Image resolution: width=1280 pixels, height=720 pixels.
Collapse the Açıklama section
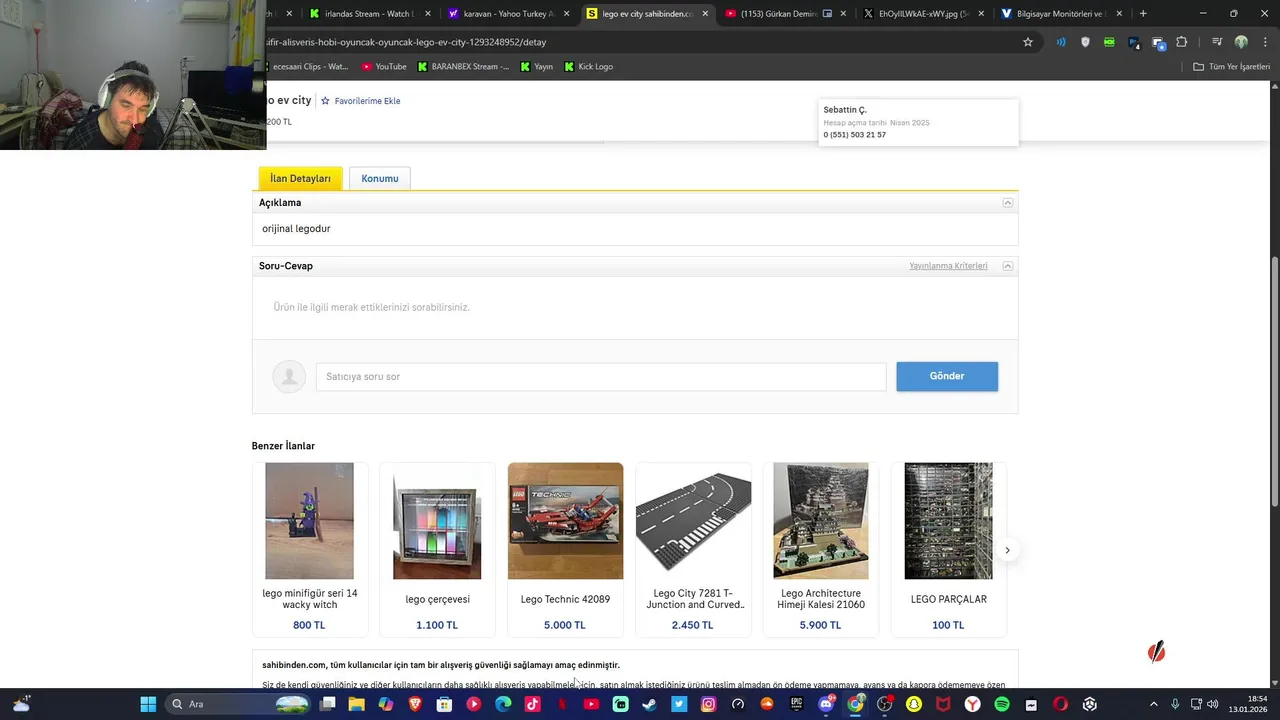pyautogui.click(x=1008, y=203)
